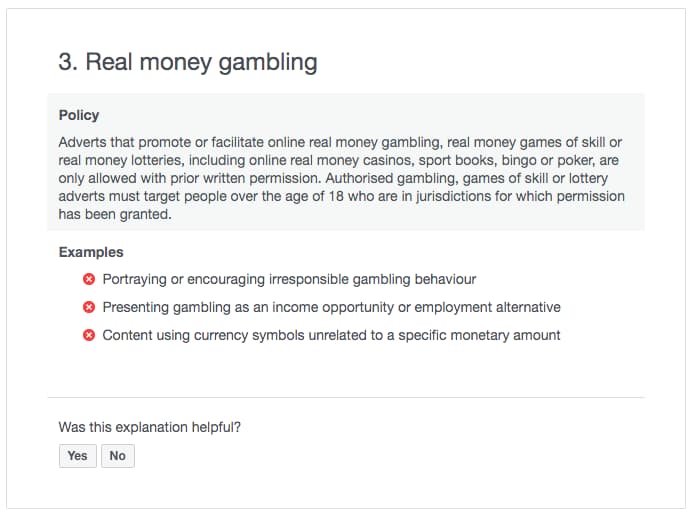The width and height of the screenshot is (692, 519).
Task: Click the red X icon beside income opportunity example
Action: click(x=89, y=307)
